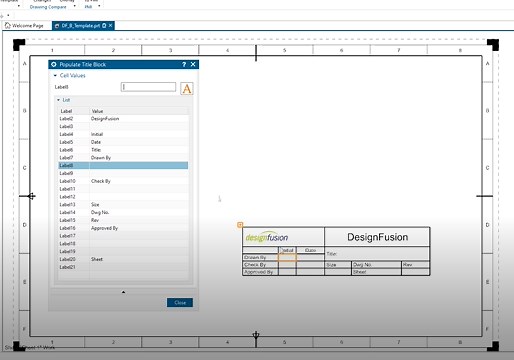Click the Rev cell in title block
Screen dimensions: 514x360
point(416,265)
